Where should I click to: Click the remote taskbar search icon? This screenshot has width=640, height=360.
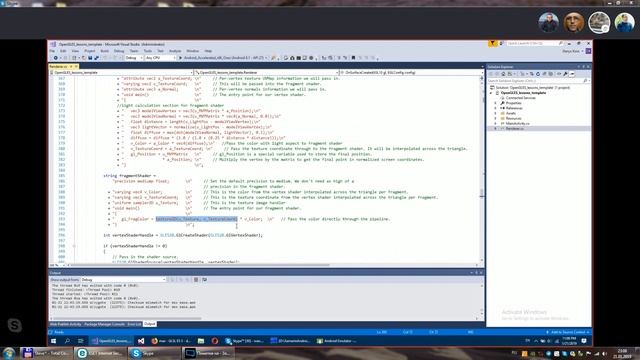pyautogui.click(x=67, y=341)
